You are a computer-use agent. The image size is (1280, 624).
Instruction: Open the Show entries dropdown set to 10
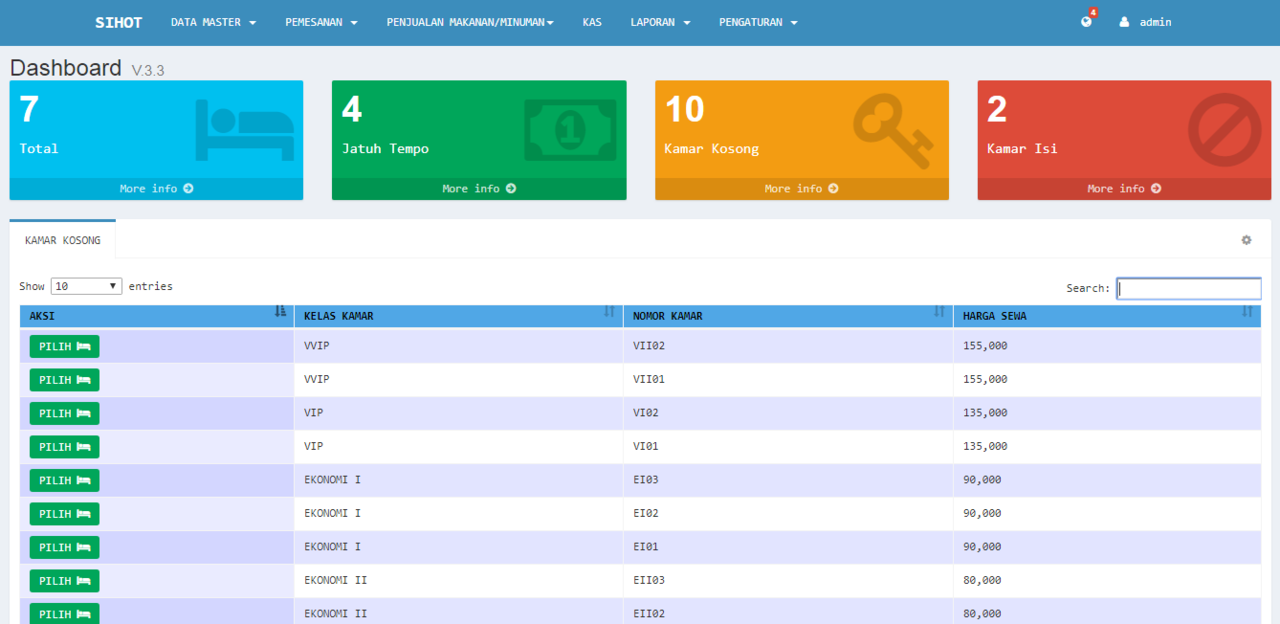85,285
